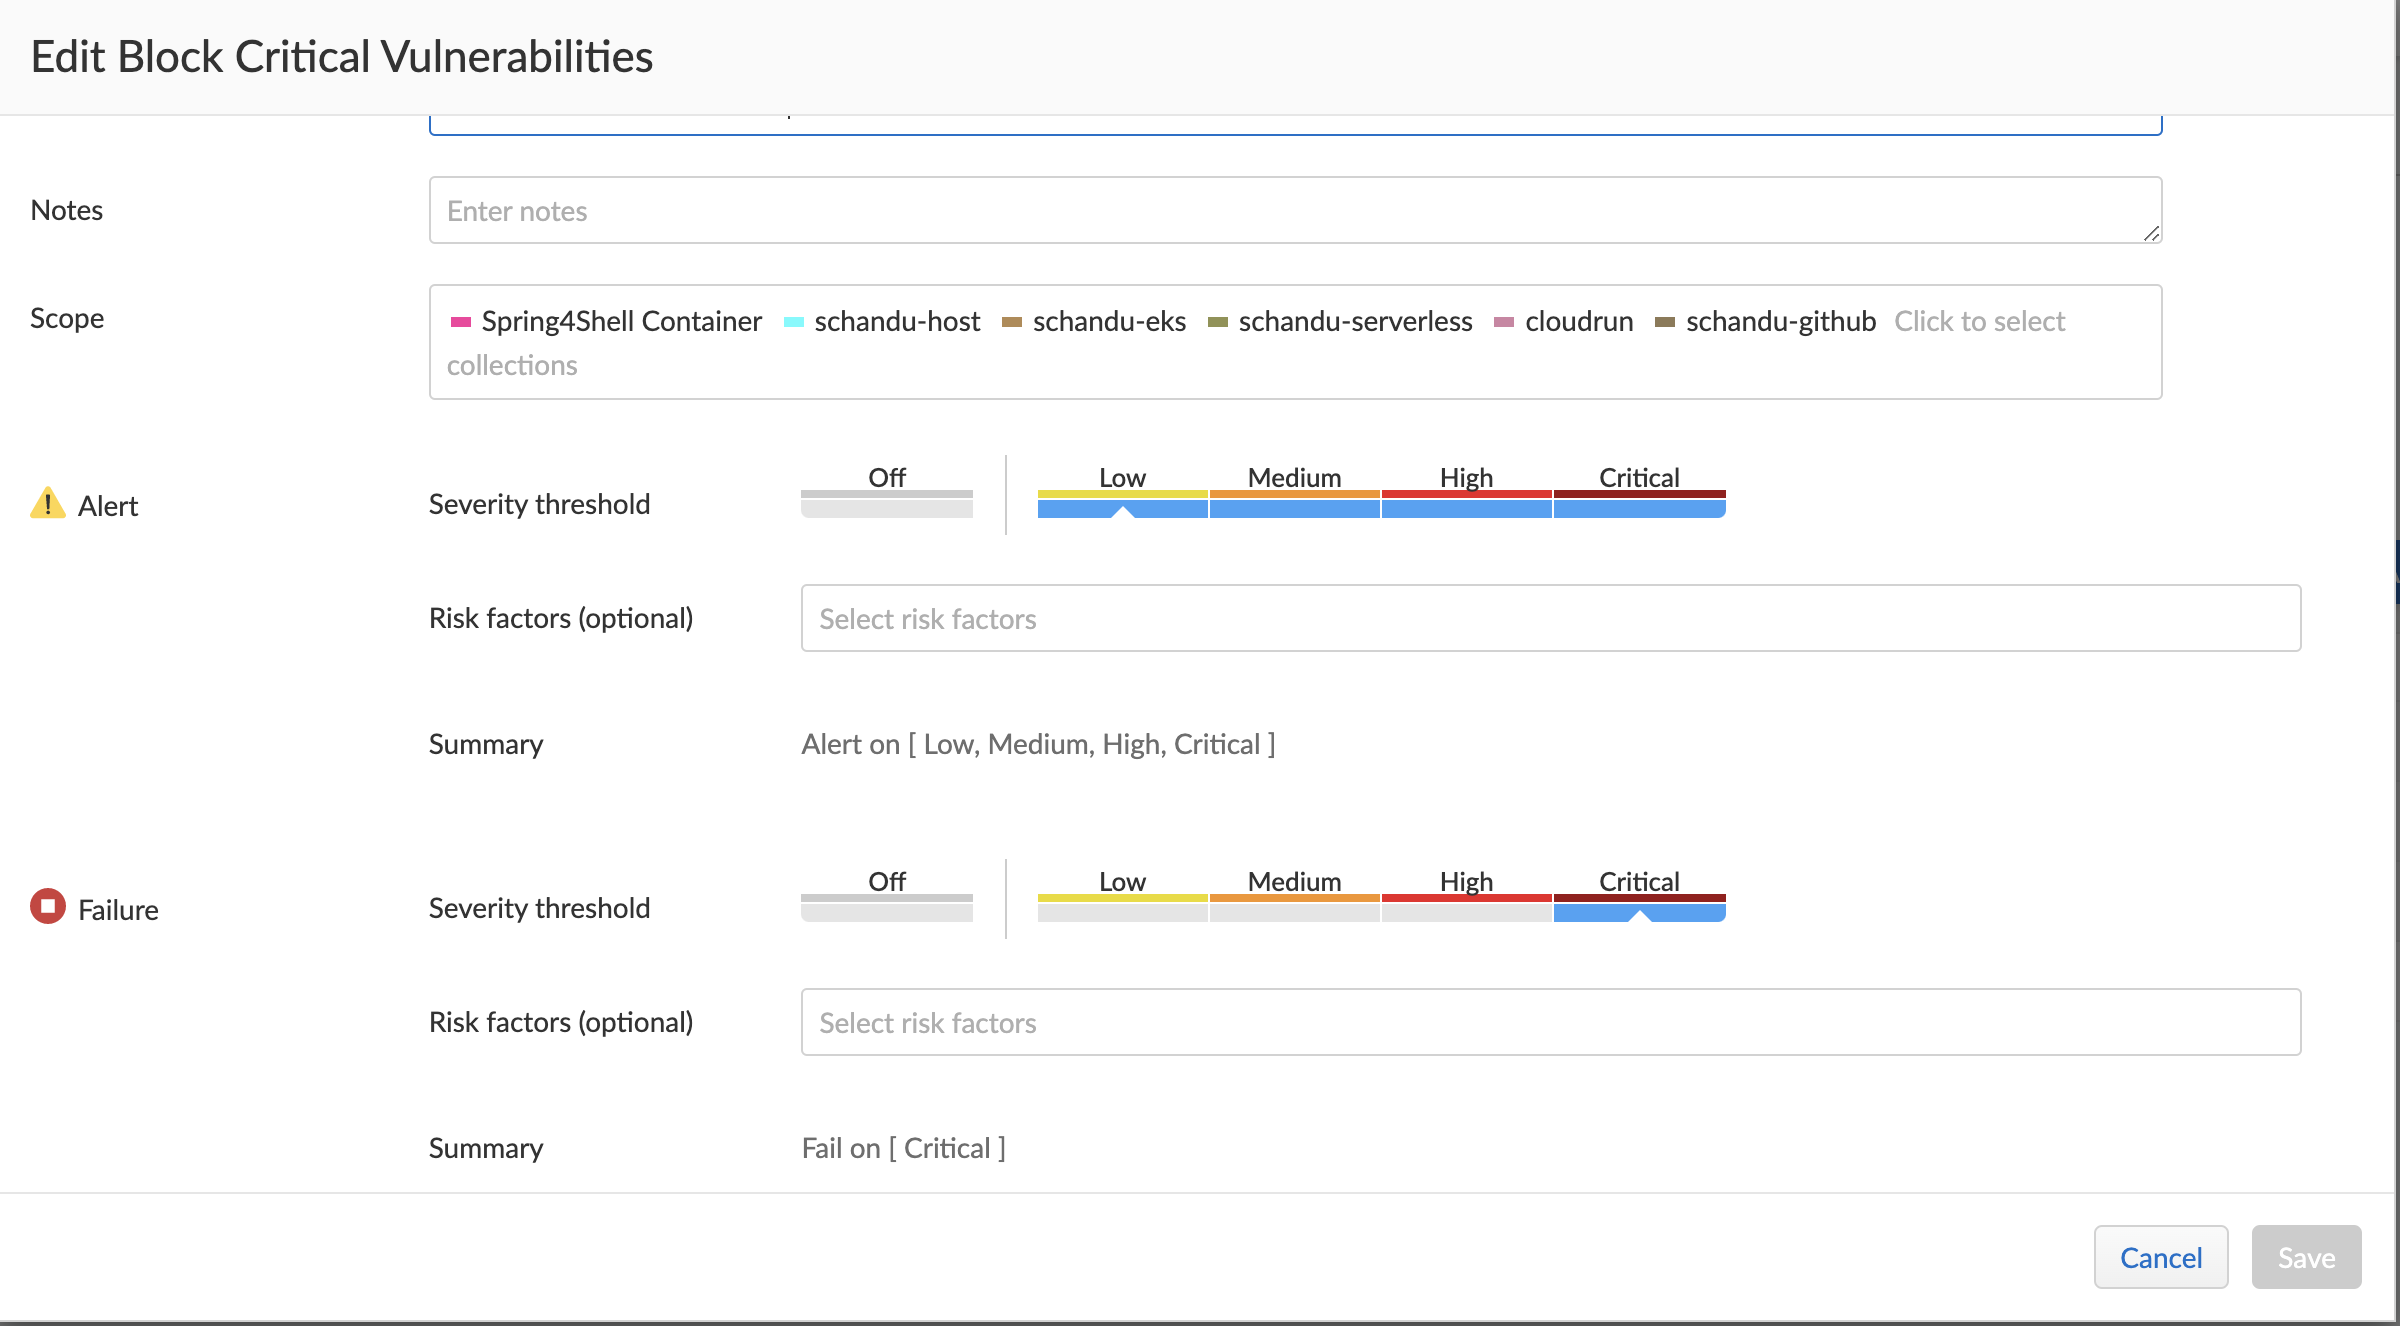Click the red Failure stop icon

(47, 906)
